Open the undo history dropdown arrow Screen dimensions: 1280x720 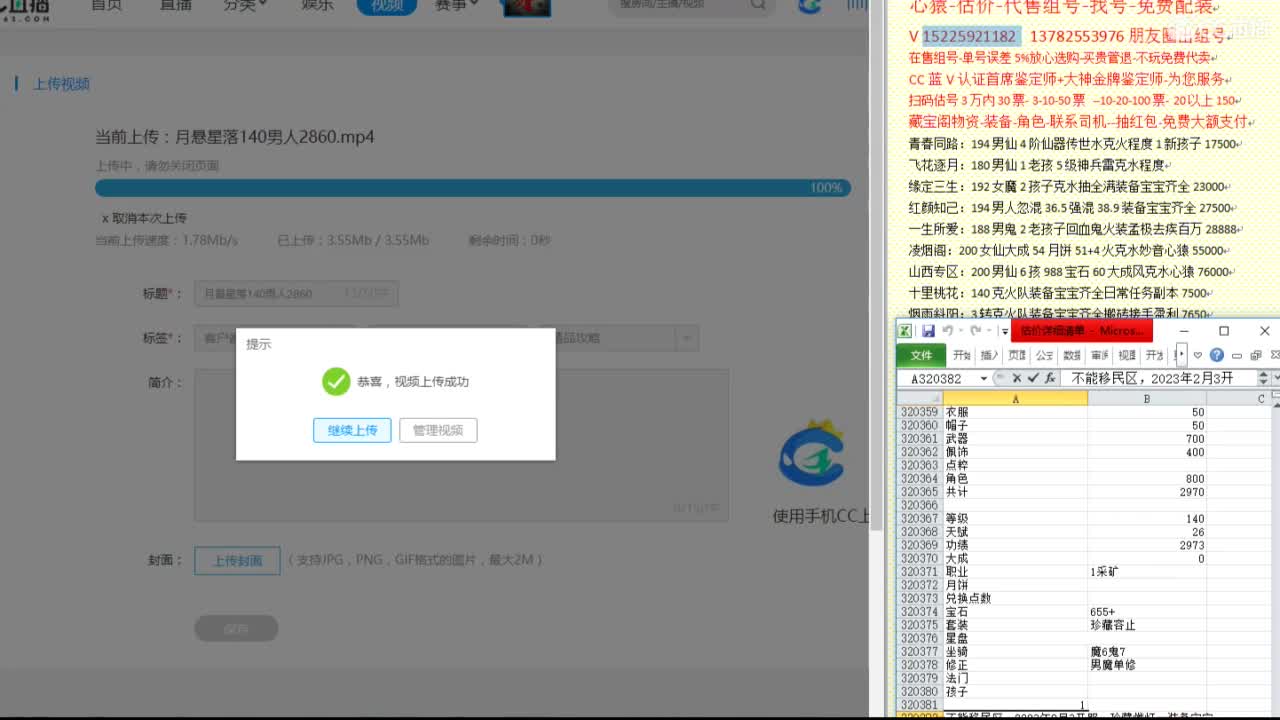(960, 331)
